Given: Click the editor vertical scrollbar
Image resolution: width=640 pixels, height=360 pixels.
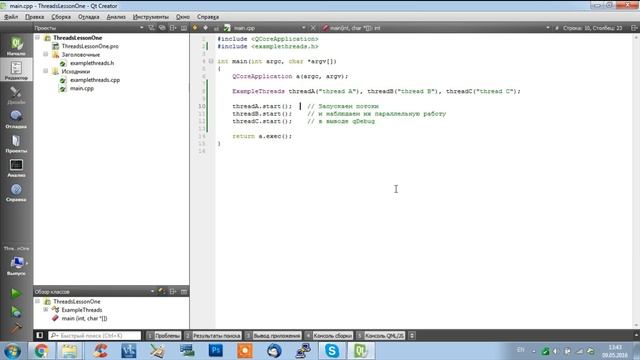Looking at the screenshot, I should coord(636,181).
